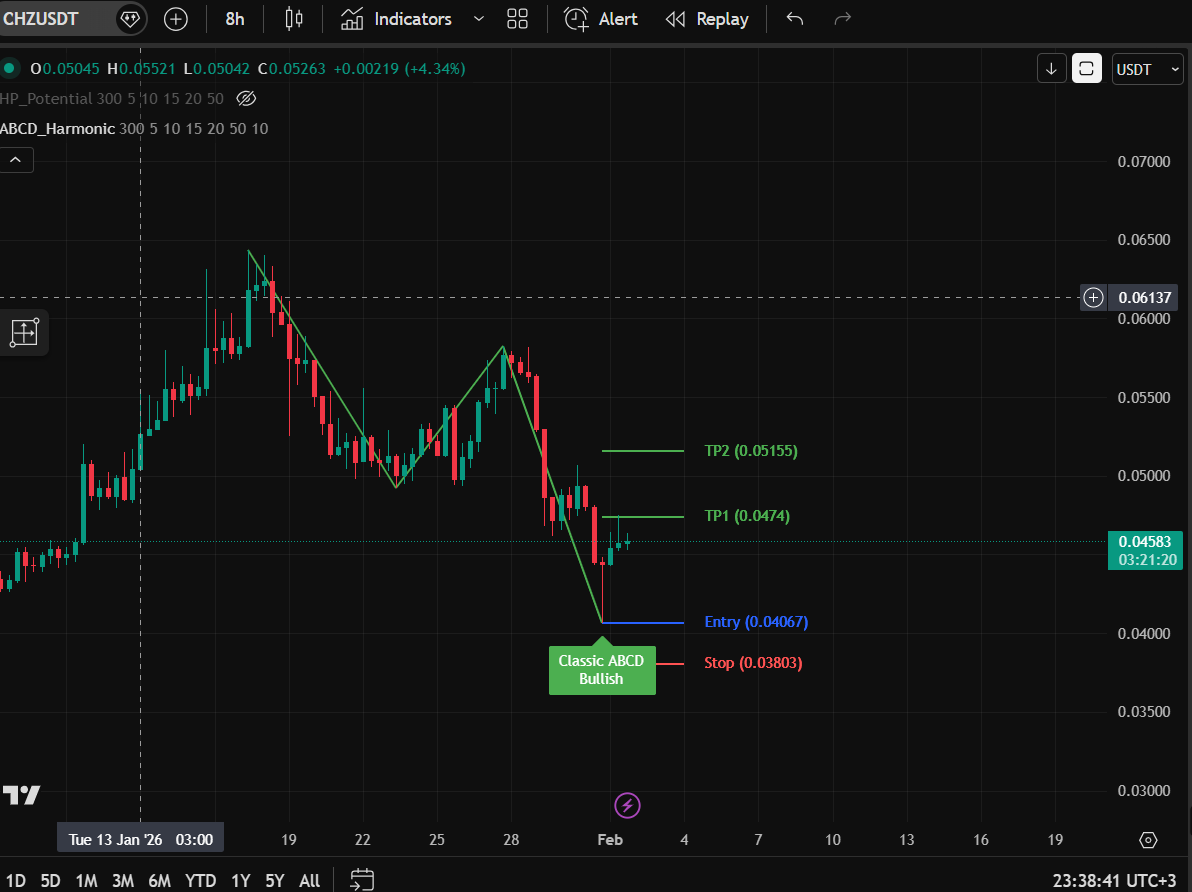Click the plus icon at 0.06137 price
The image size is (1192, 892).
(x=1093, y=297)
